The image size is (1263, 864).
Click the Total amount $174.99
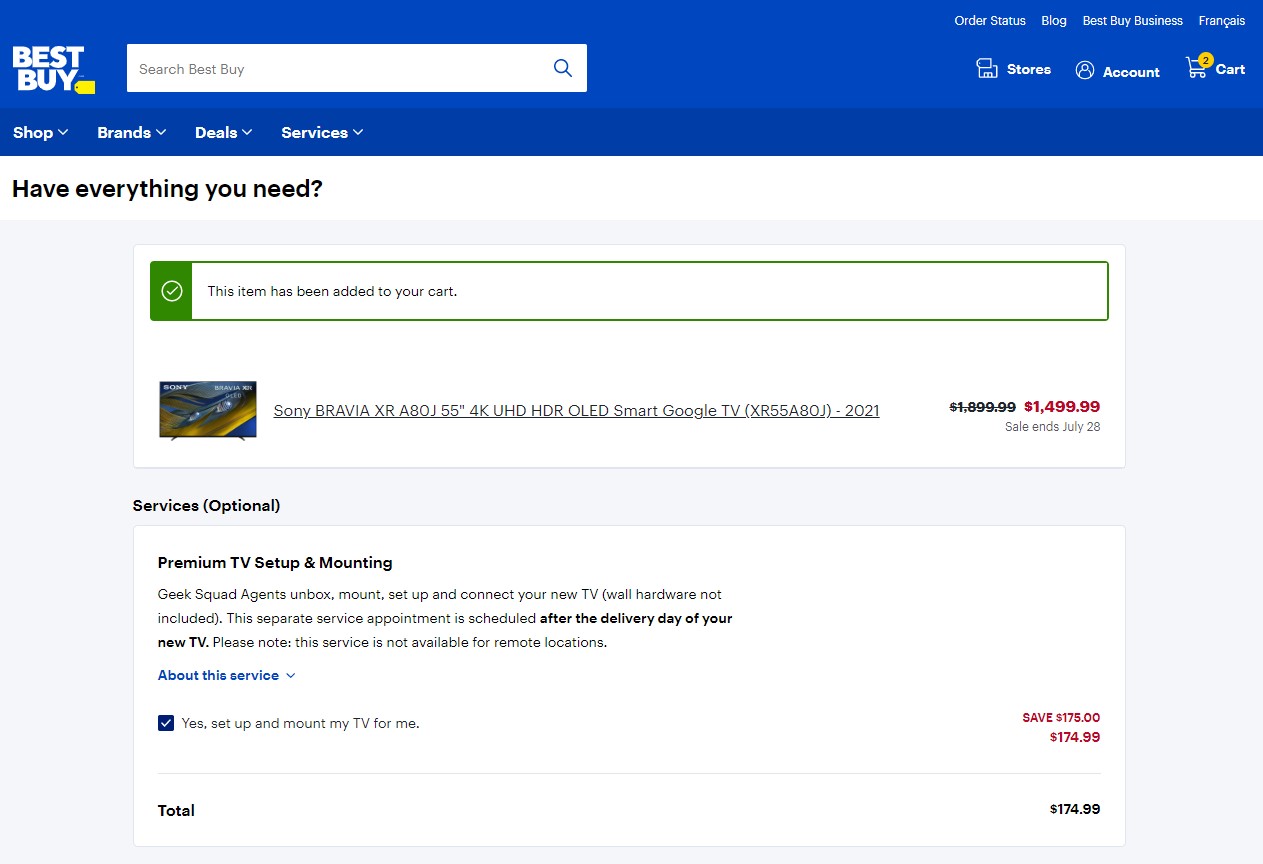click(x=1075, y=809)
